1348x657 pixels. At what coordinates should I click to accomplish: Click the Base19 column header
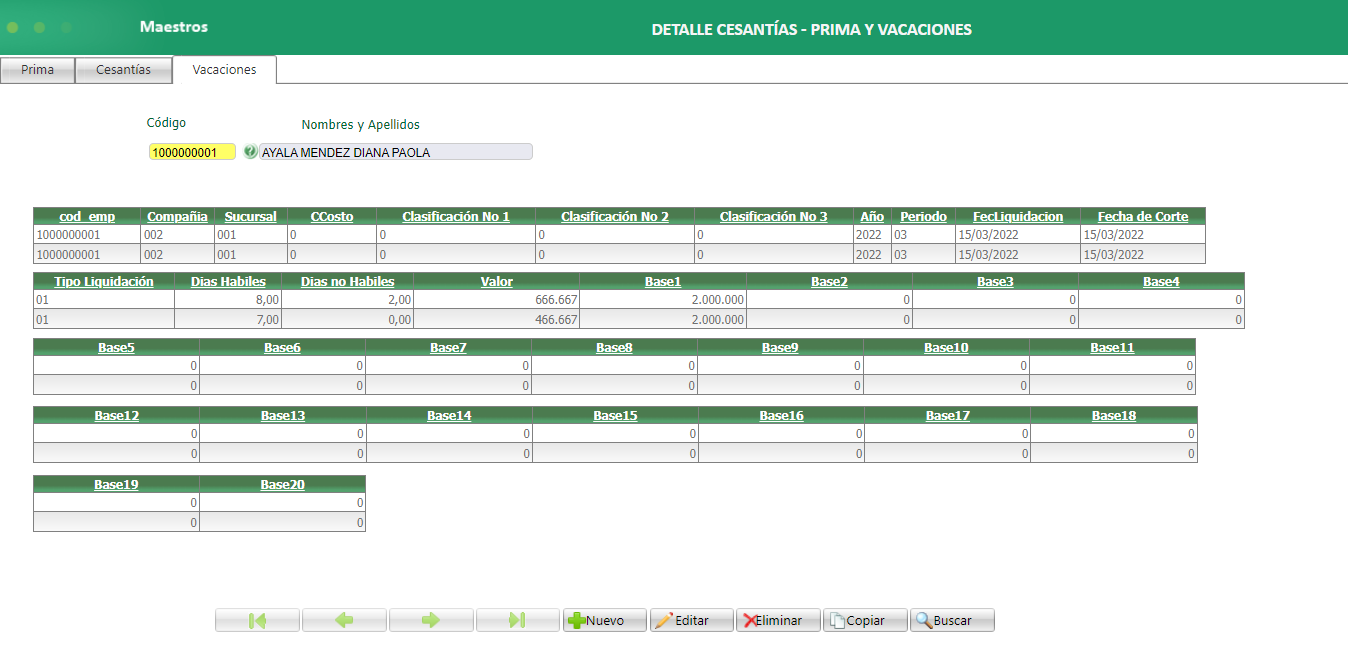click(x=116, y=484)
